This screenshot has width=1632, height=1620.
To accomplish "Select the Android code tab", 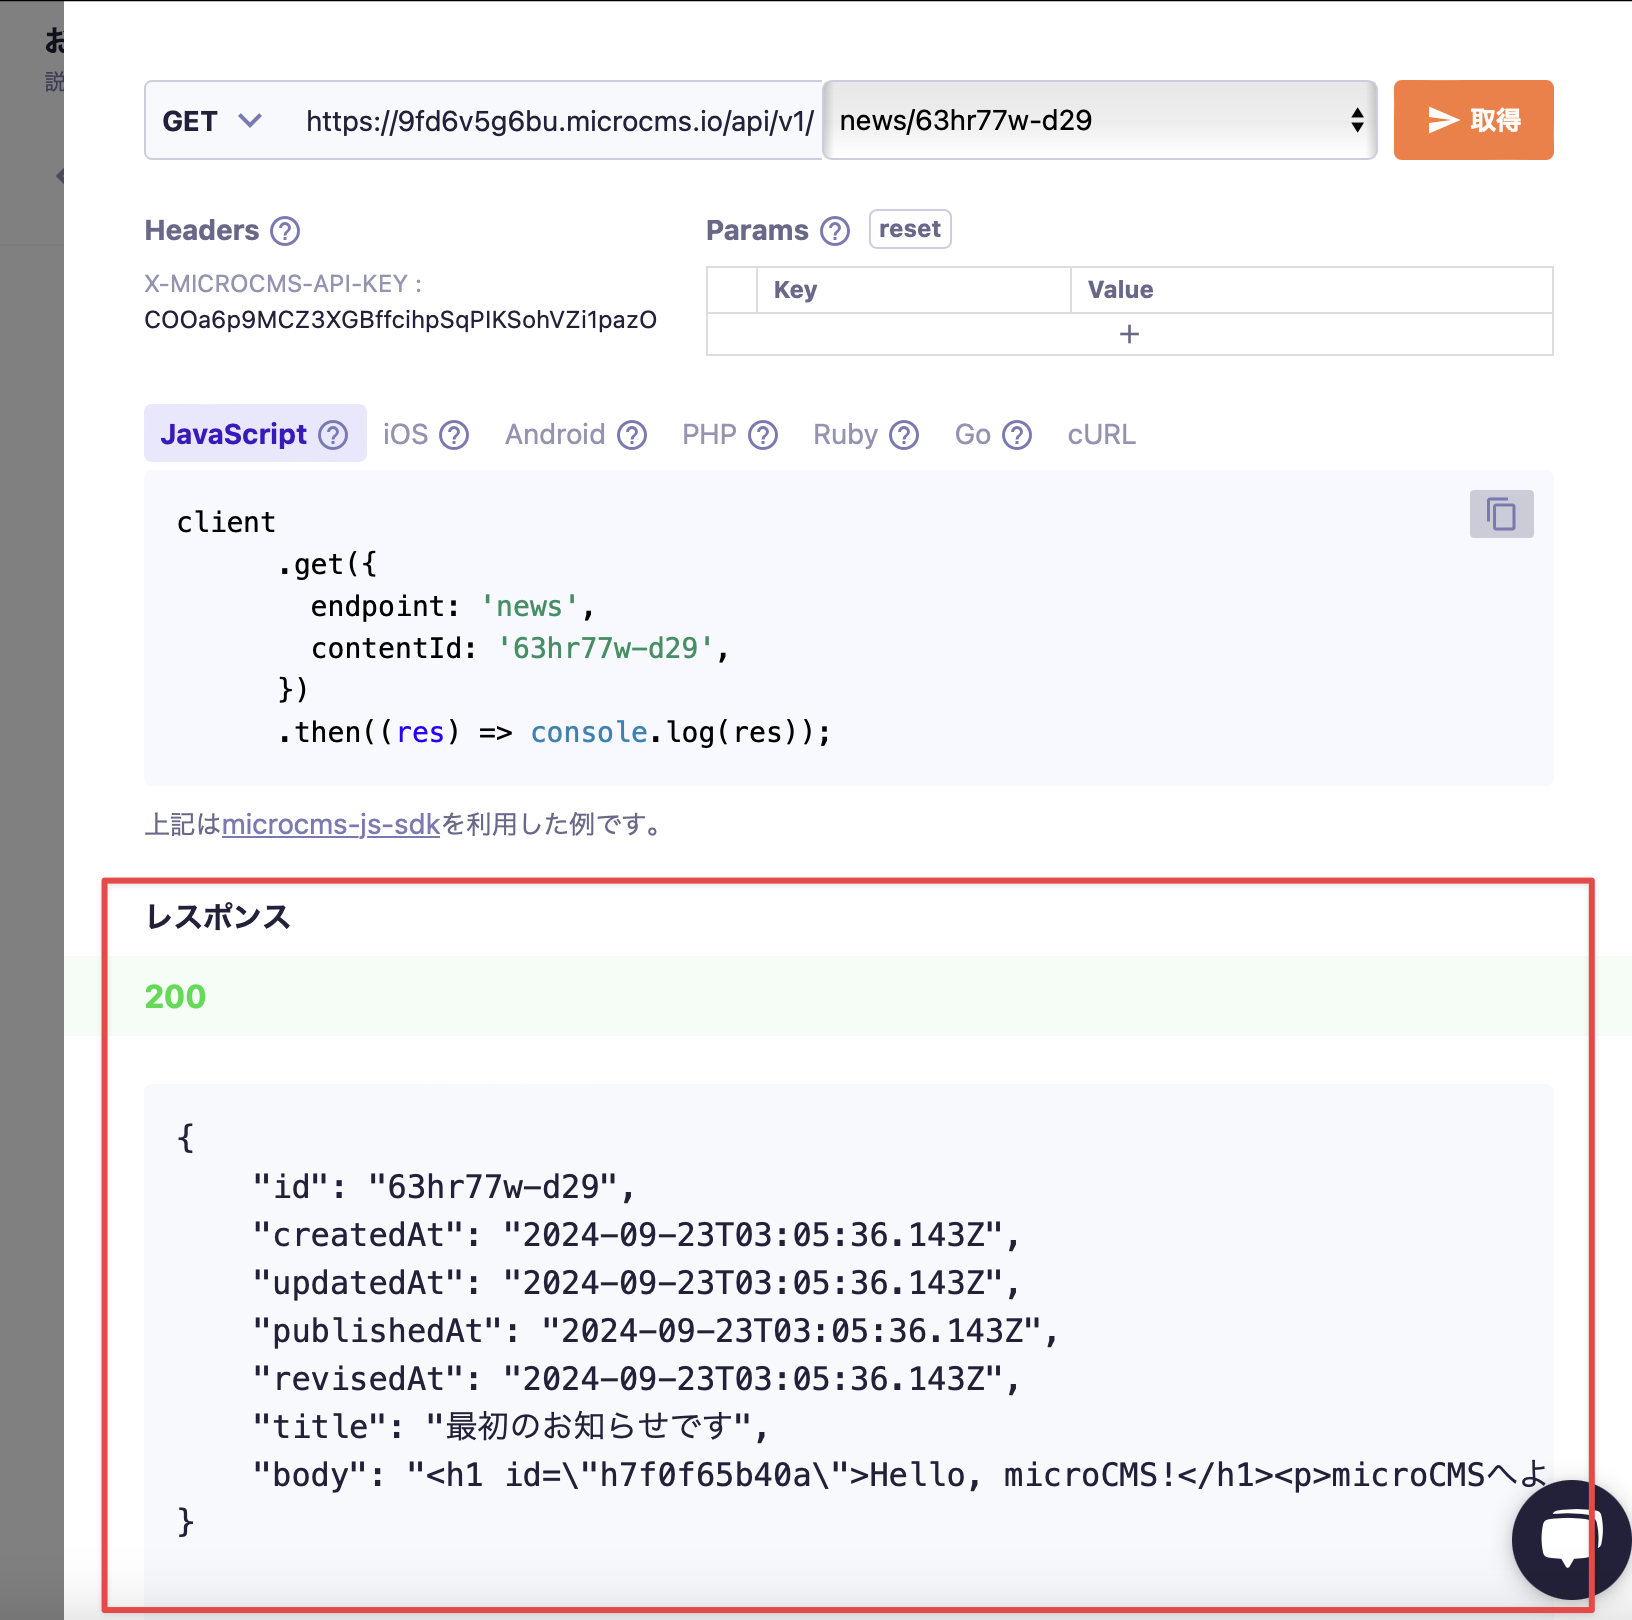I will (554, 435).
